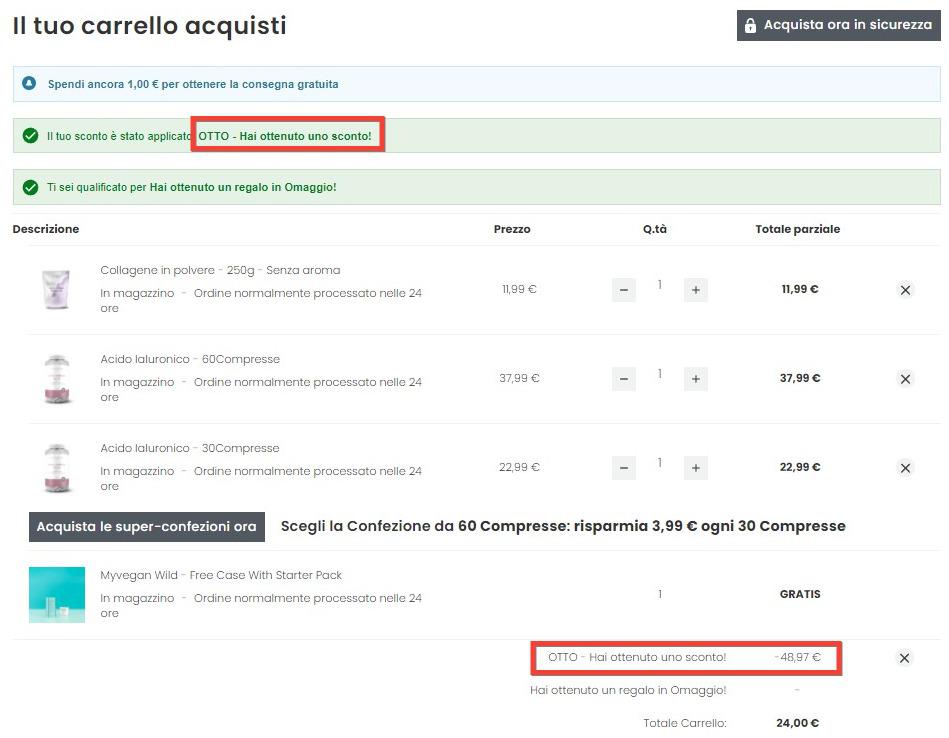
Task: Increase quantity of Acido Ialuronico 30Compresse
Action: pos(696,468)
